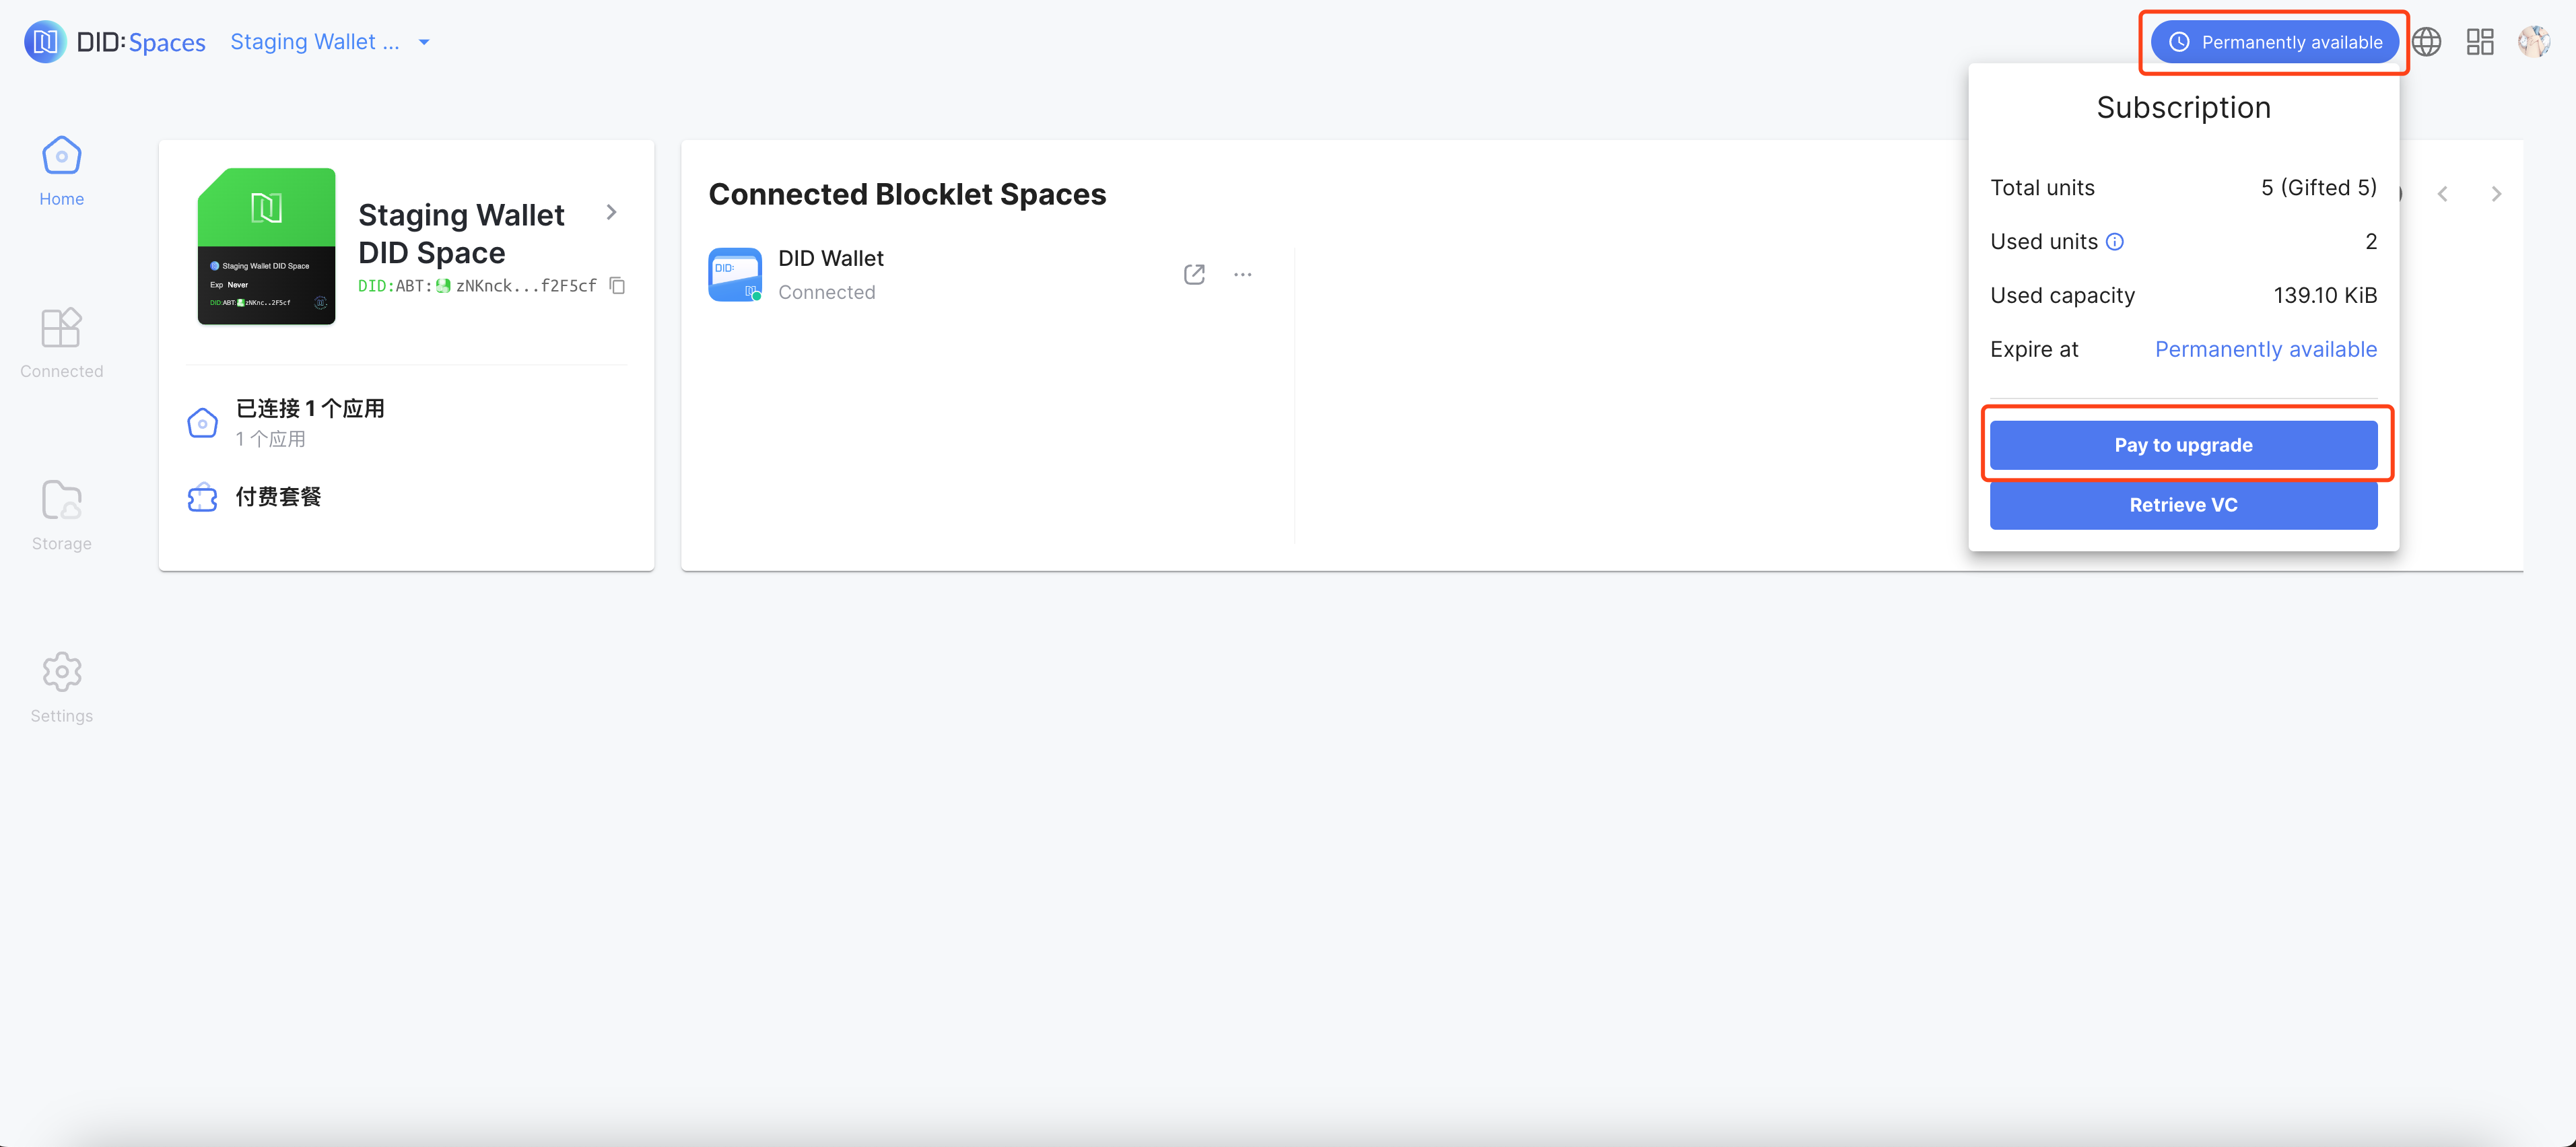This screenshot has height=1147, width=2576.
Task: Open DID Wallet in external link
Action: [1194, 274]
